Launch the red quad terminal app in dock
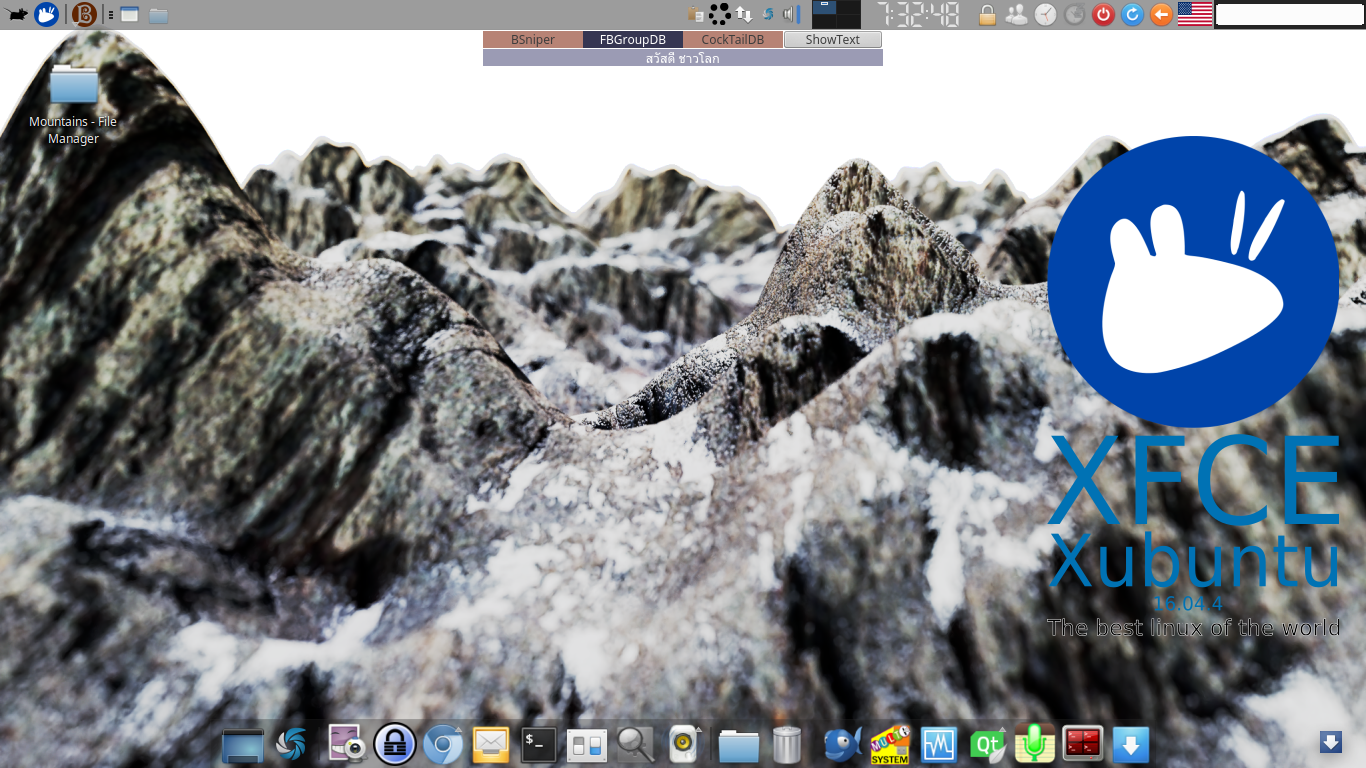Image resolution: width=1366 pixels, height=768 pixels. click(x=1082, y=745)
